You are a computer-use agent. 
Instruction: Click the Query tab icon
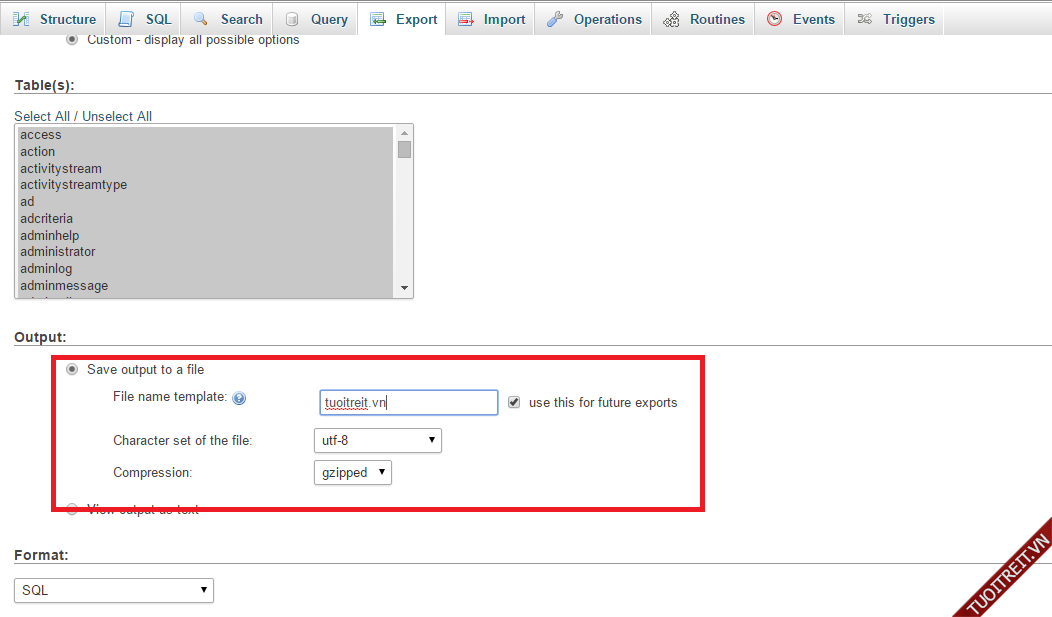pos(292,19)
